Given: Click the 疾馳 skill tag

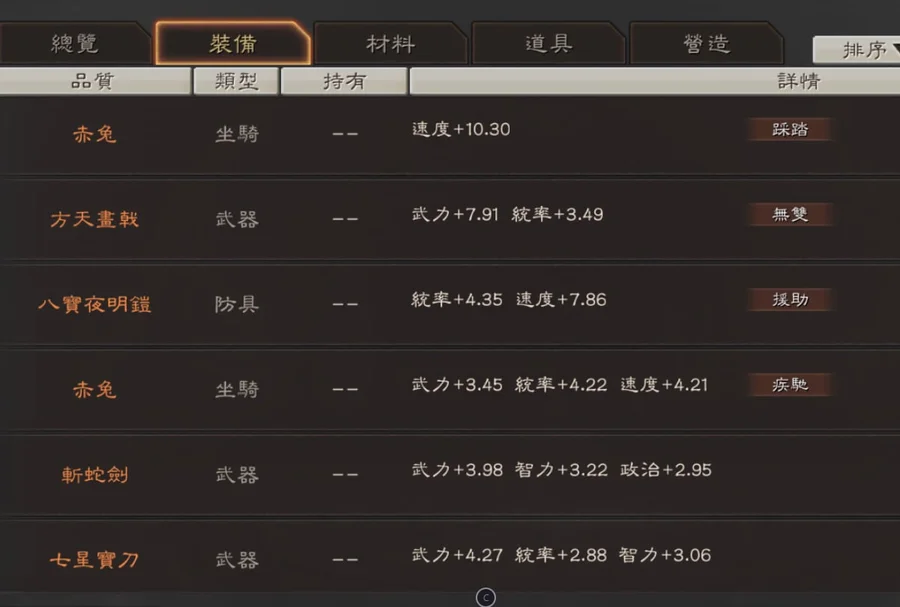Looking at the screenshot, I should pyautogui.click(x=790, y=384).
